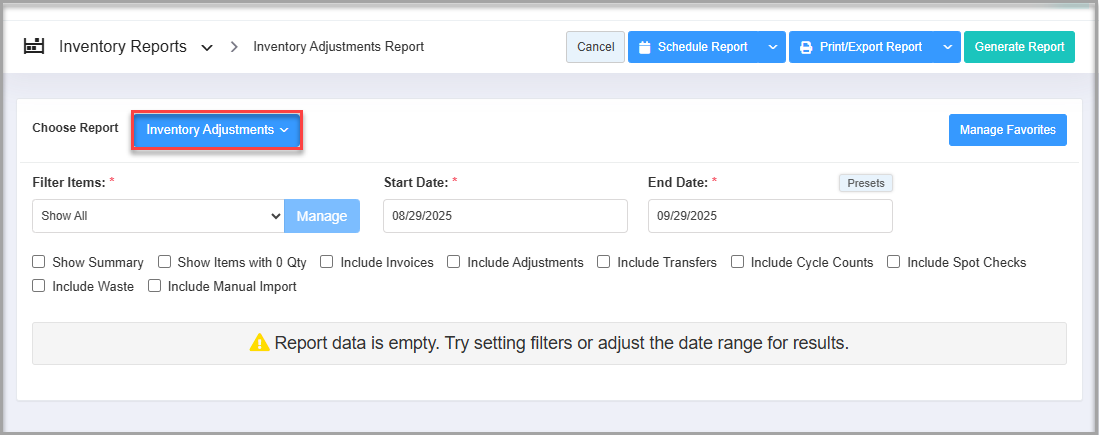Enable the Include Waste checkbox

39,286
